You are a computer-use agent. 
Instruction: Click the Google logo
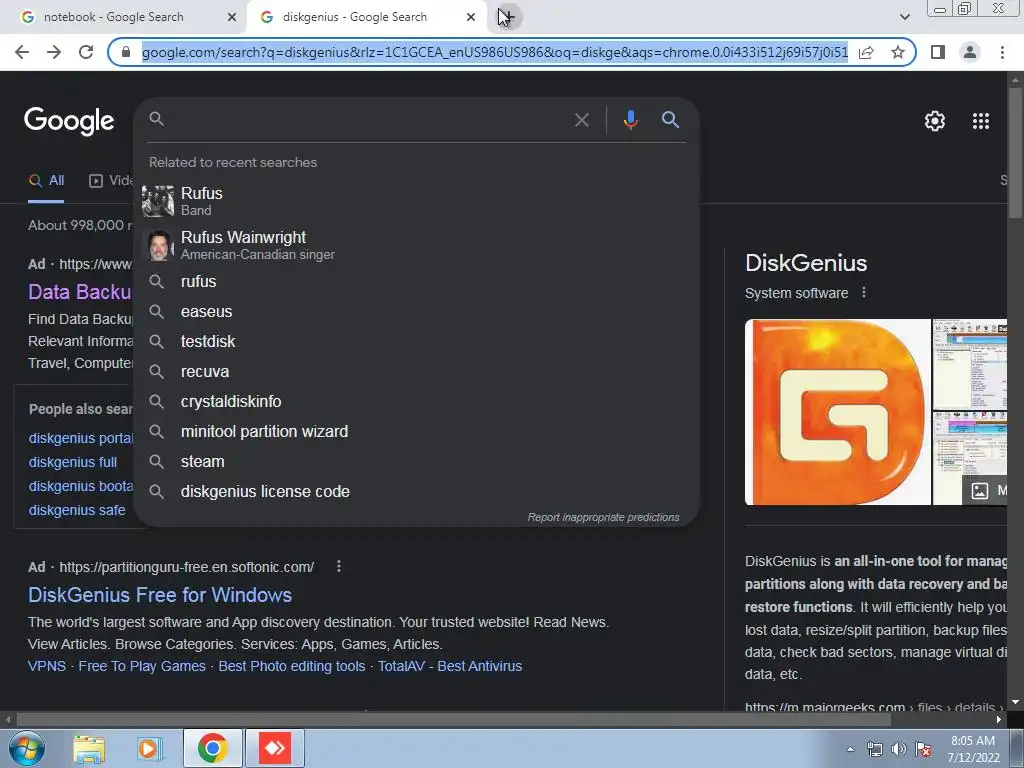point(69,121)
